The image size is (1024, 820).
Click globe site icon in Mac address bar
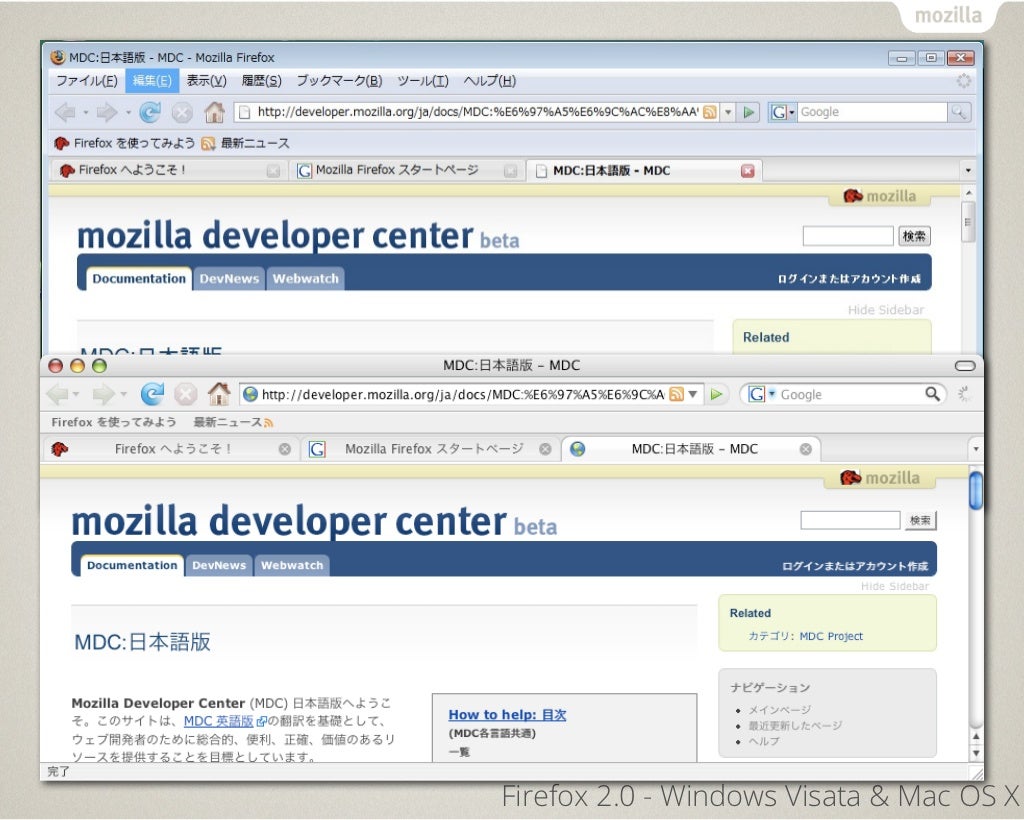click(250, 394)
